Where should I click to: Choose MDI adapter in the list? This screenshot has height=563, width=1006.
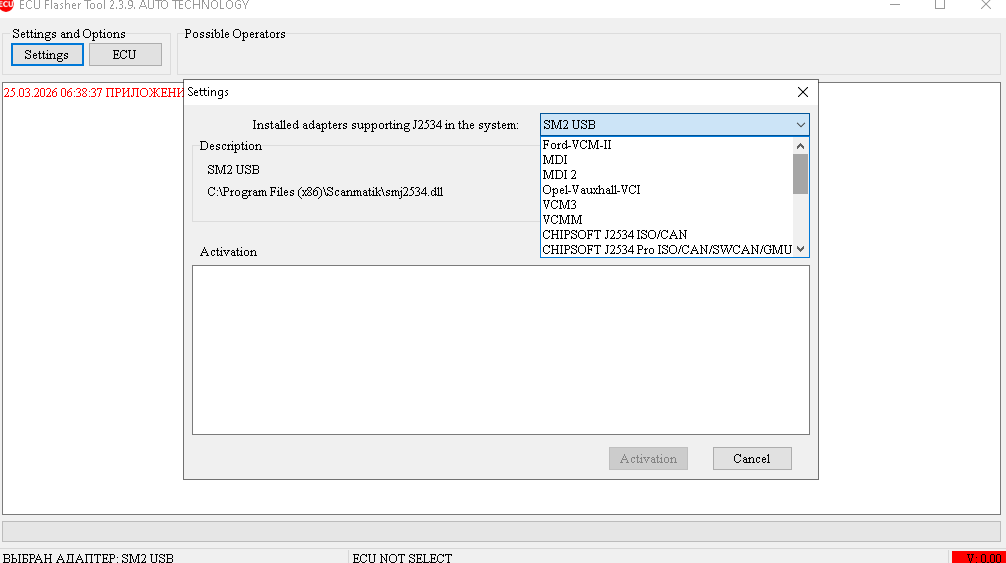coord(555,160)
